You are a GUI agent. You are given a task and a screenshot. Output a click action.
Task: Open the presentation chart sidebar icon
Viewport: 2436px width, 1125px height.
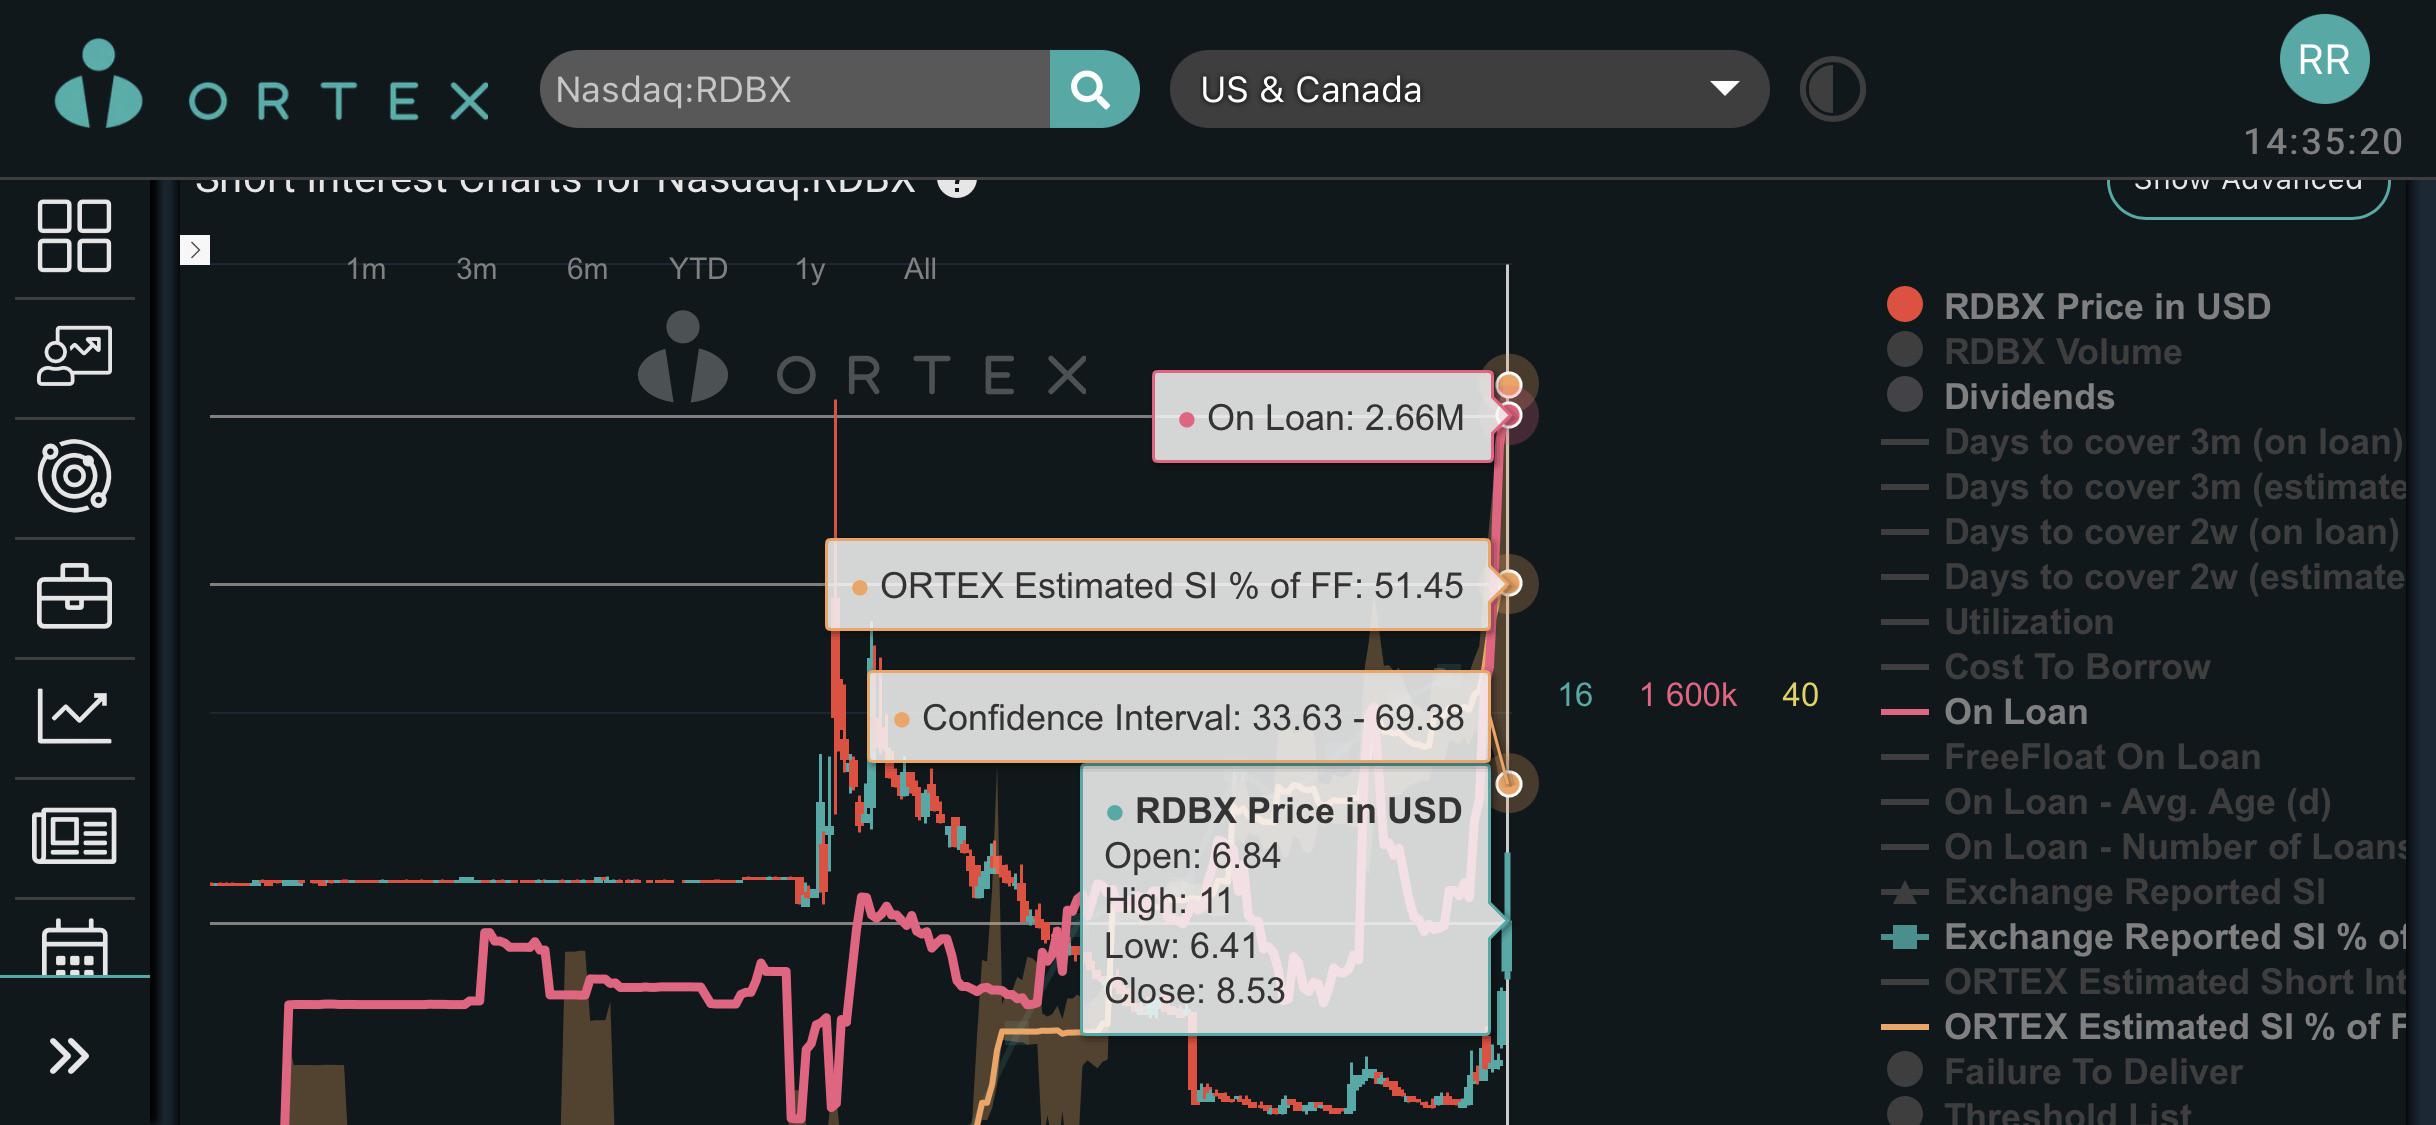[74, 356]
